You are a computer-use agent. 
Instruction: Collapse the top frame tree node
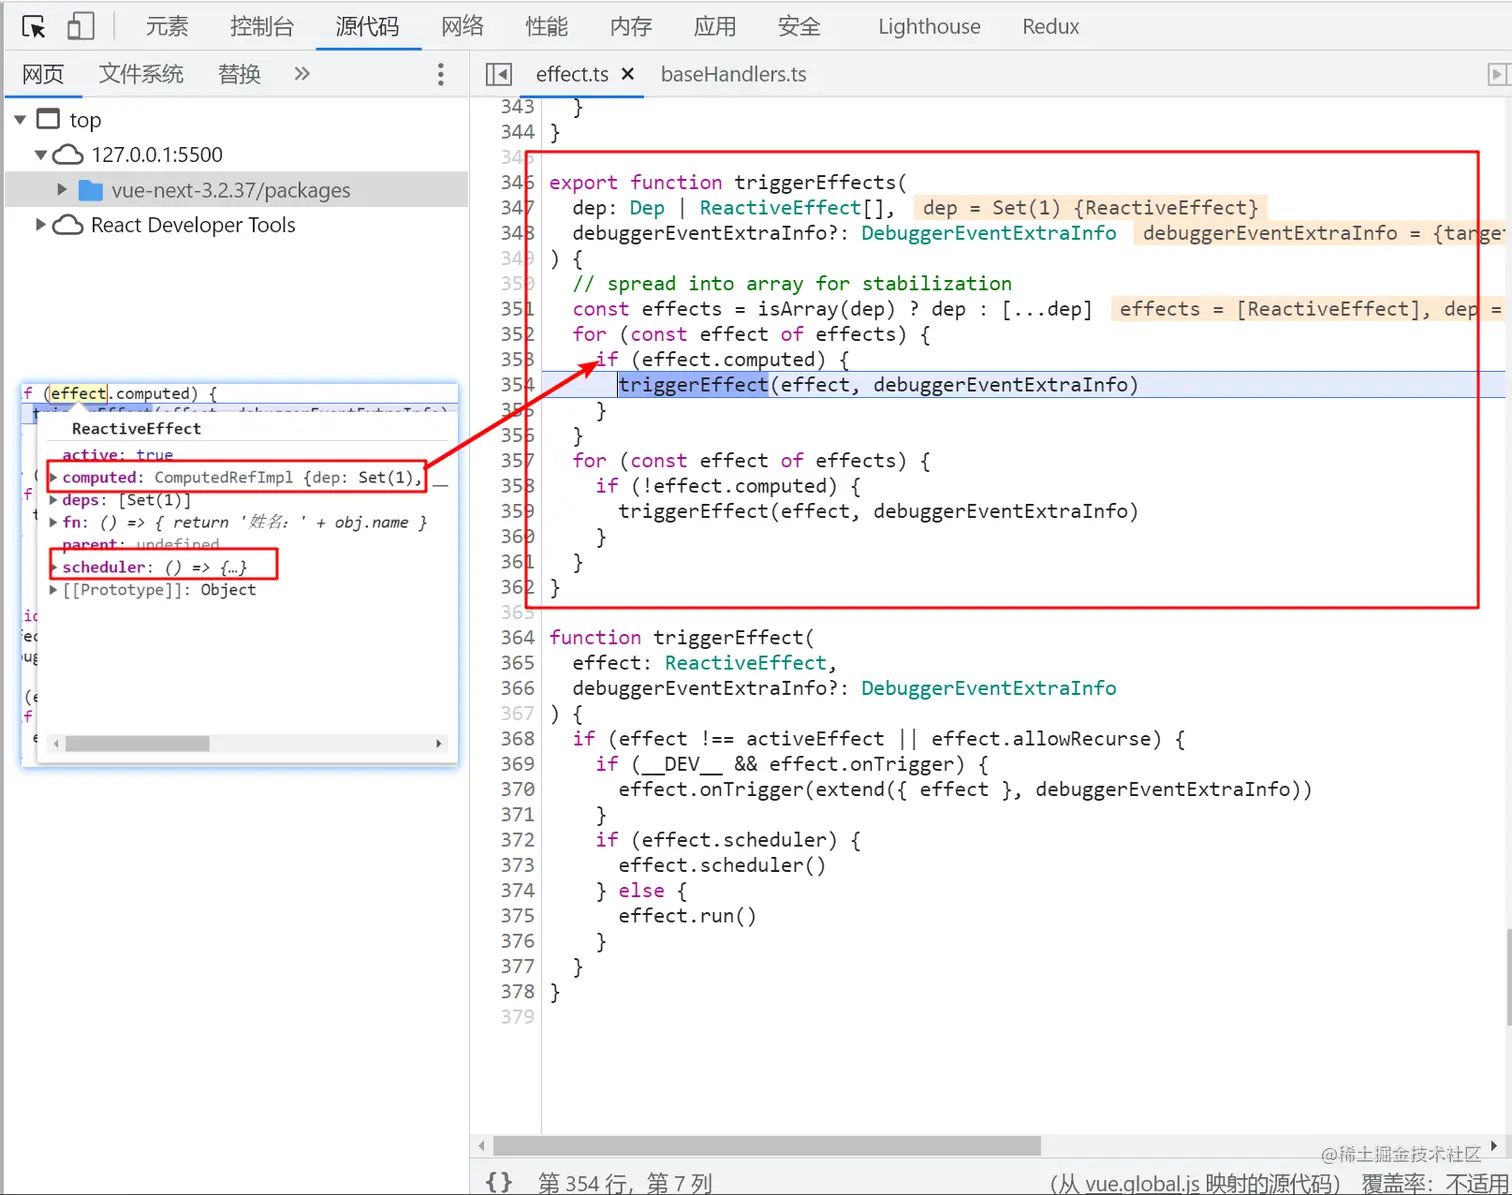[x=20, y=120]
